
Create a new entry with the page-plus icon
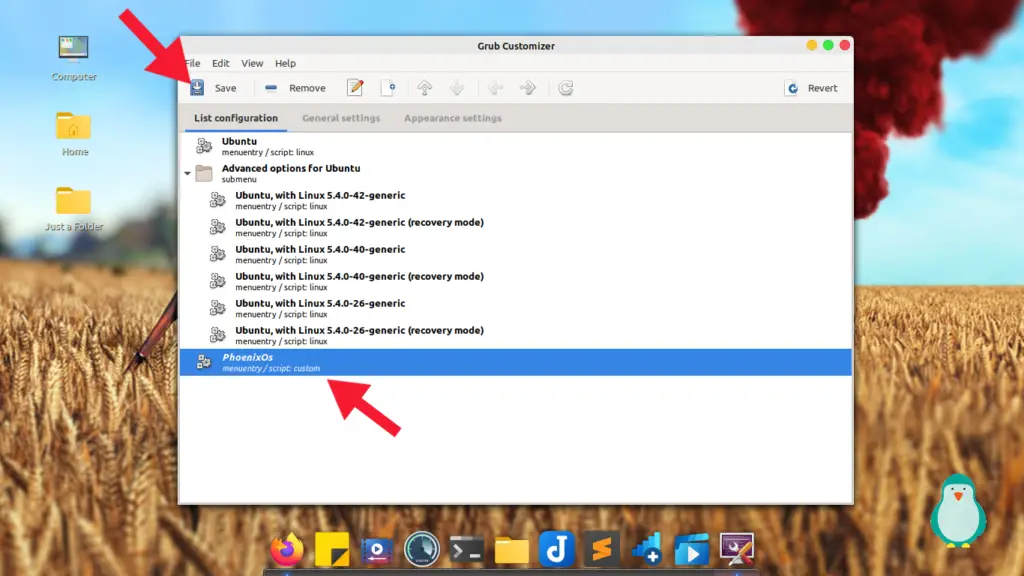click(388, 88)
